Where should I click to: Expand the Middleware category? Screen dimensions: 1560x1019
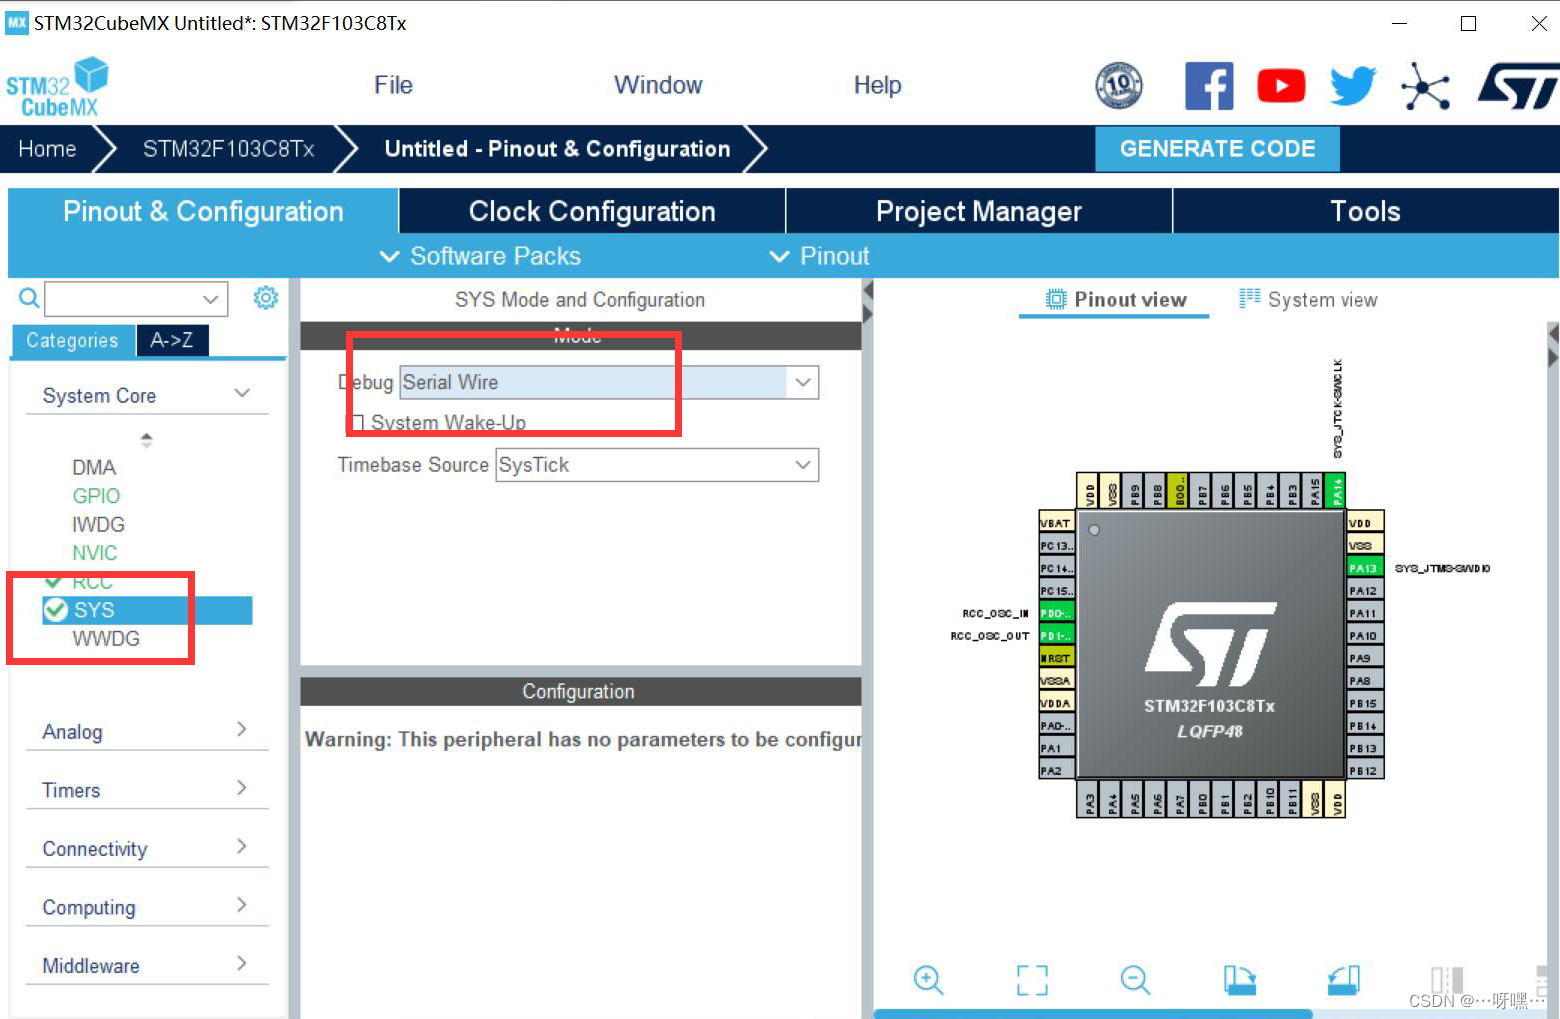[146, 965]
